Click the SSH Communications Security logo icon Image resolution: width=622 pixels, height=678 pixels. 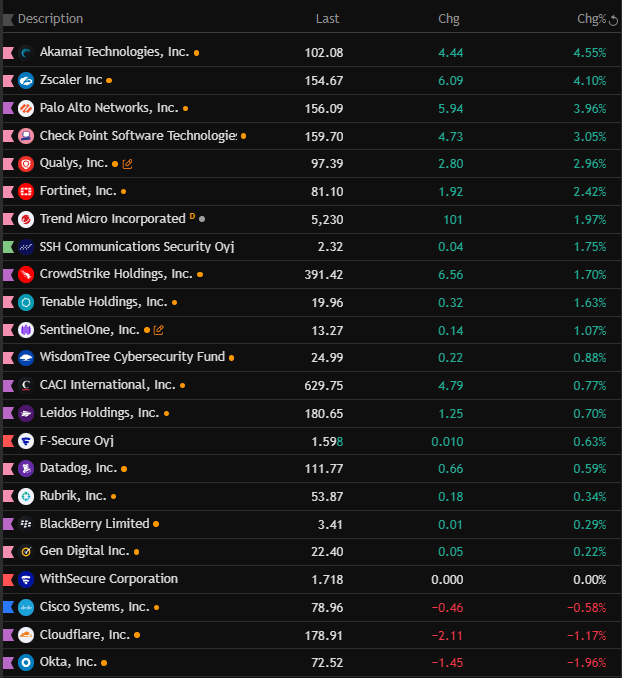tap(26, 247)
